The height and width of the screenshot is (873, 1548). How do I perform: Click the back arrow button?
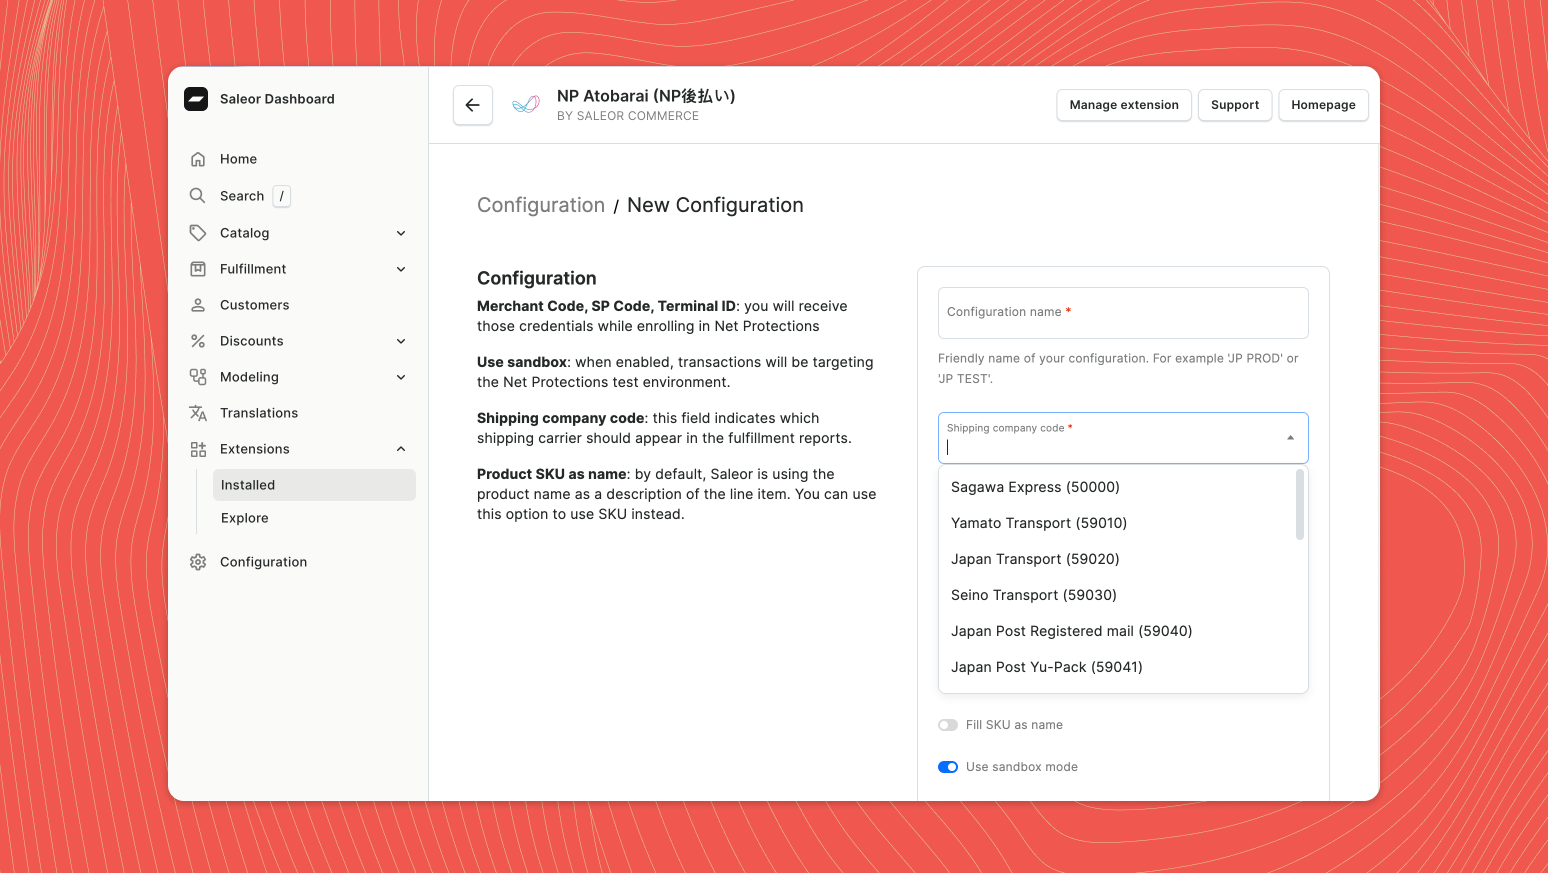[472, 105]
